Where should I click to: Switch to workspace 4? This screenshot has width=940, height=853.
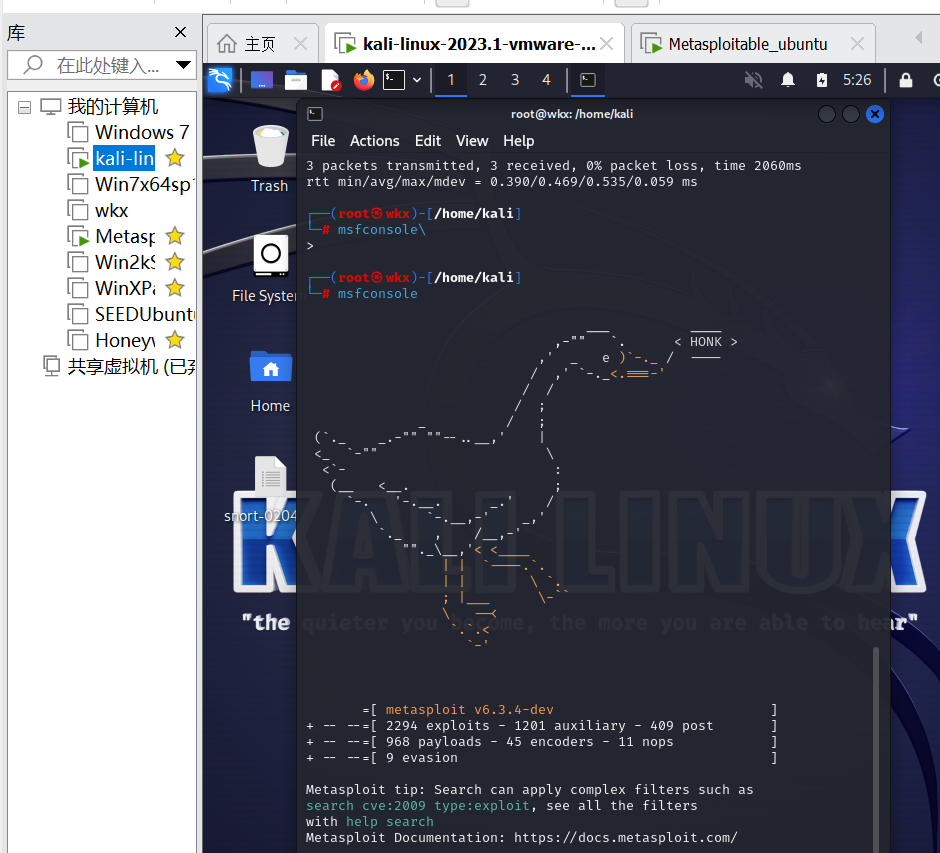(x=546, y=80)
